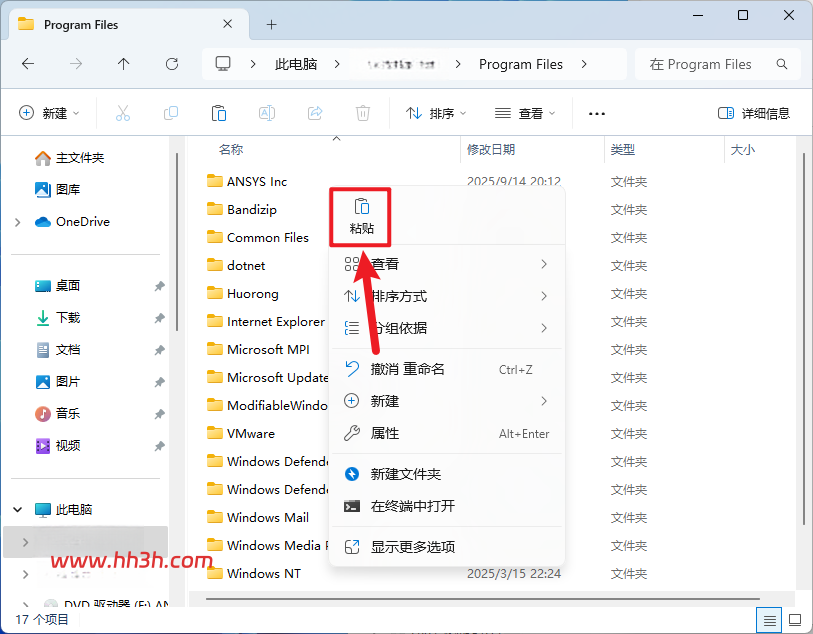Click Program Files breadcrumb in address bar
This screenshot has height=634, width=813.
pyautogui.click(x=521, y=64)
